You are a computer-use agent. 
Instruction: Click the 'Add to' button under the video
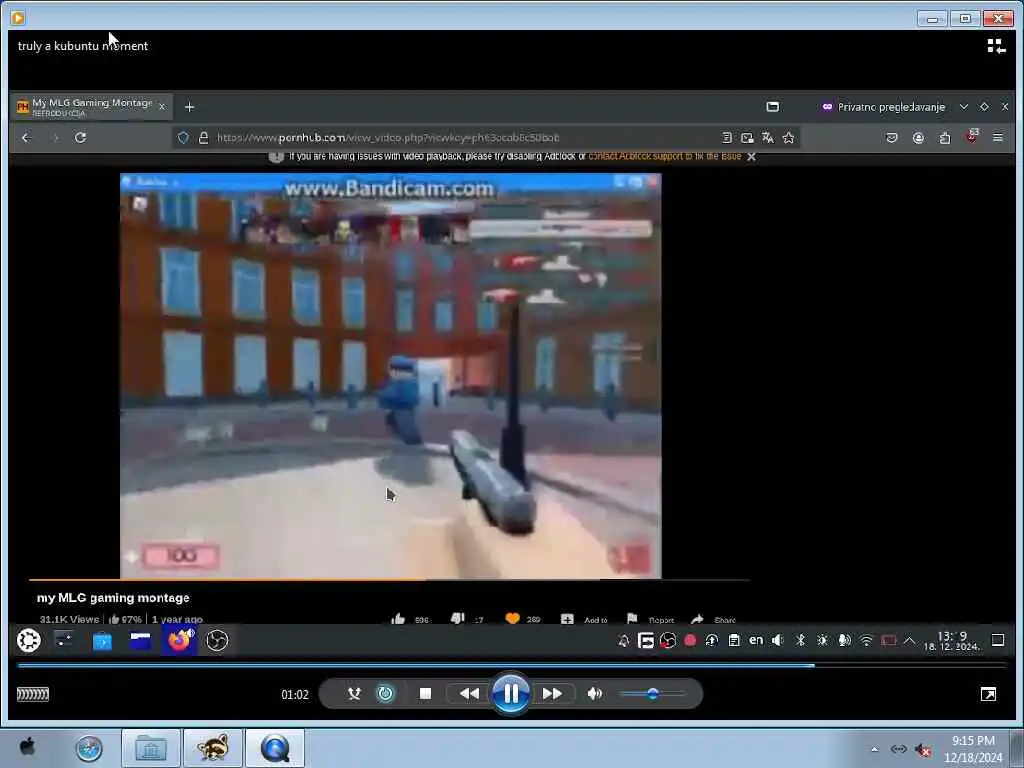(x=584, y=619)
